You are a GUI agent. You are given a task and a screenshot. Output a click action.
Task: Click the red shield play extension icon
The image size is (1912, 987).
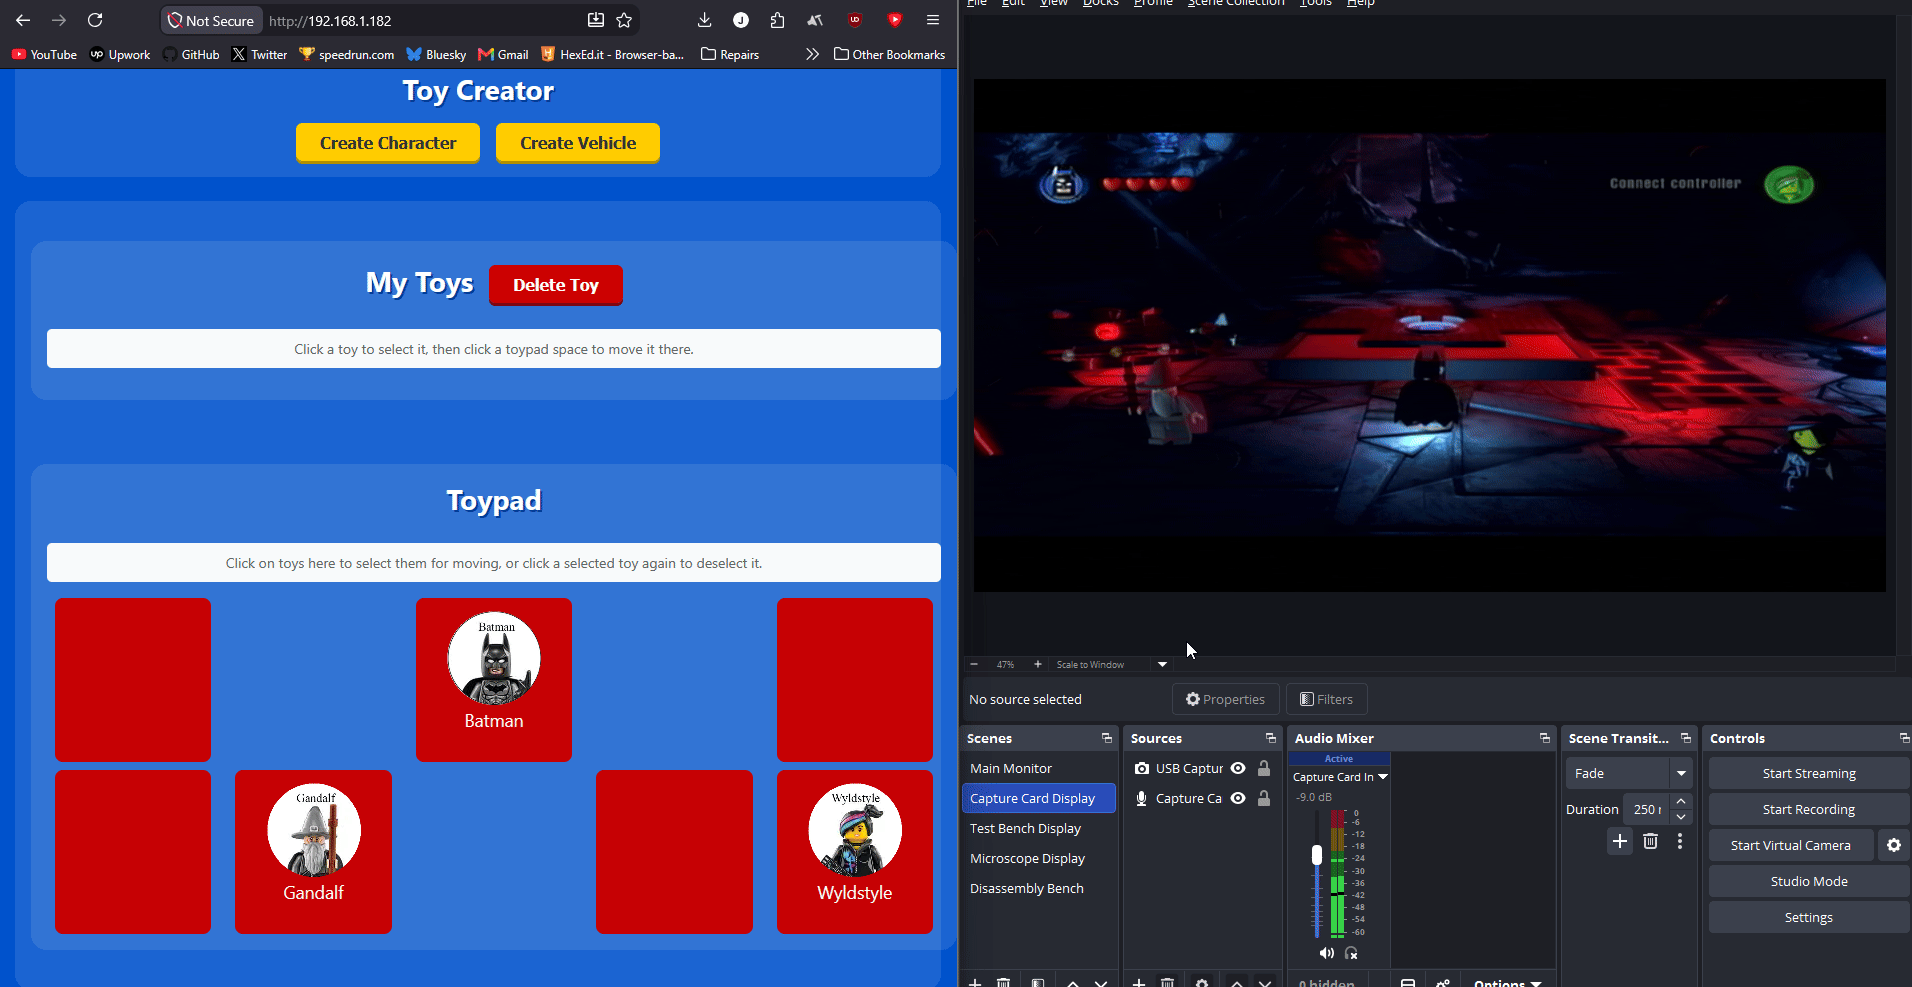click(x=895, y=20)
